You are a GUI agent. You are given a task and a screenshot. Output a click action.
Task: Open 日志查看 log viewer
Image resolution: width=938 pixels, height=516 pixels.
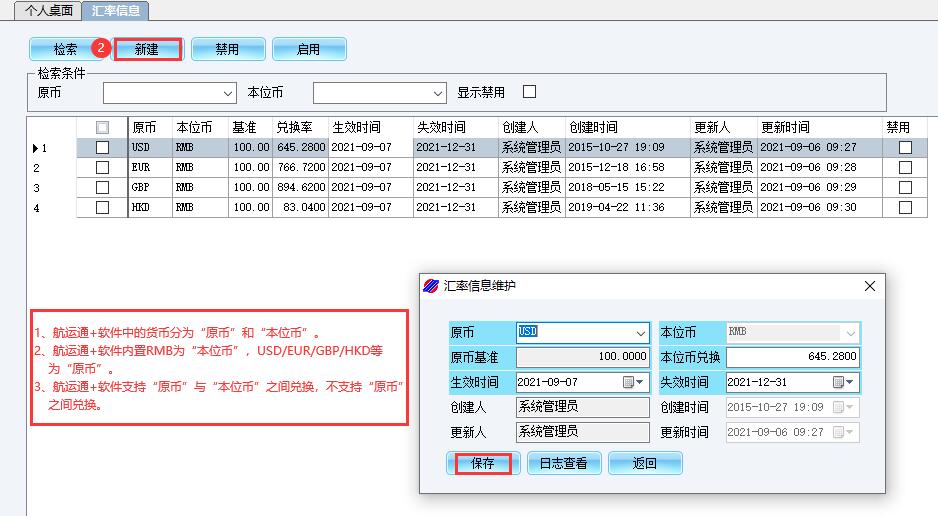click(x=563, y=463)
